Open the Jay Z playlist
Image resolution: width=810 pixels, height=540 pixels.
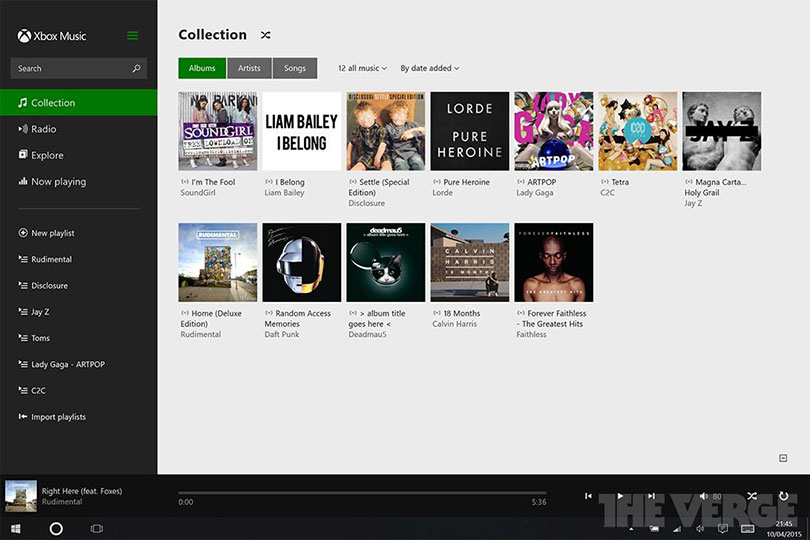[x=34, y=312]
